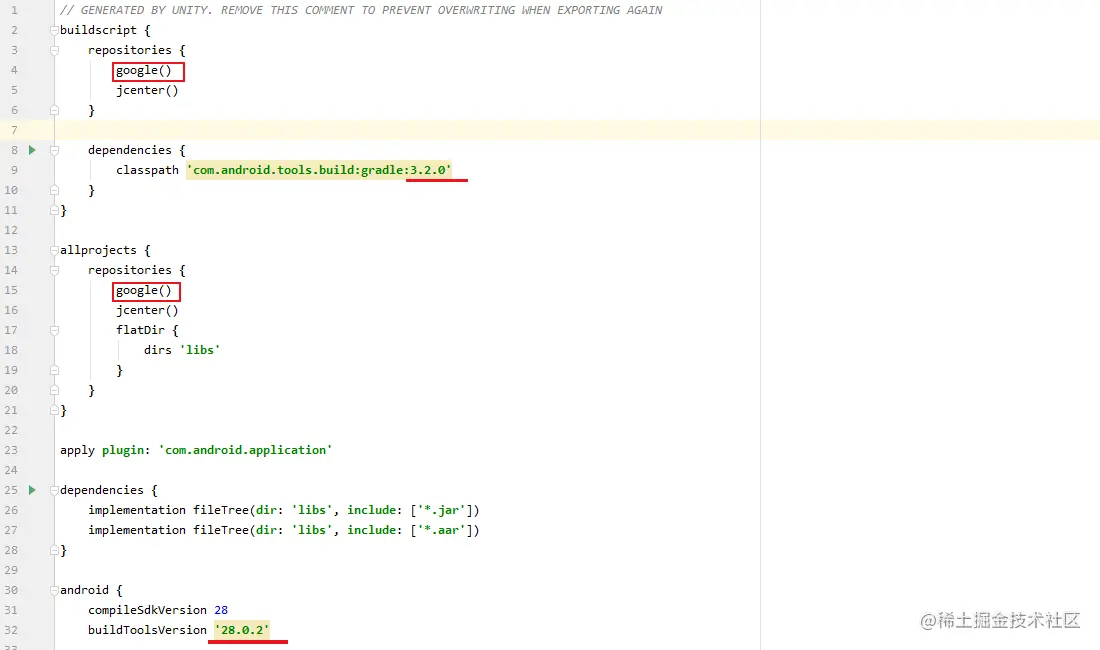Click repositories on line 3

tap(130, 50)
